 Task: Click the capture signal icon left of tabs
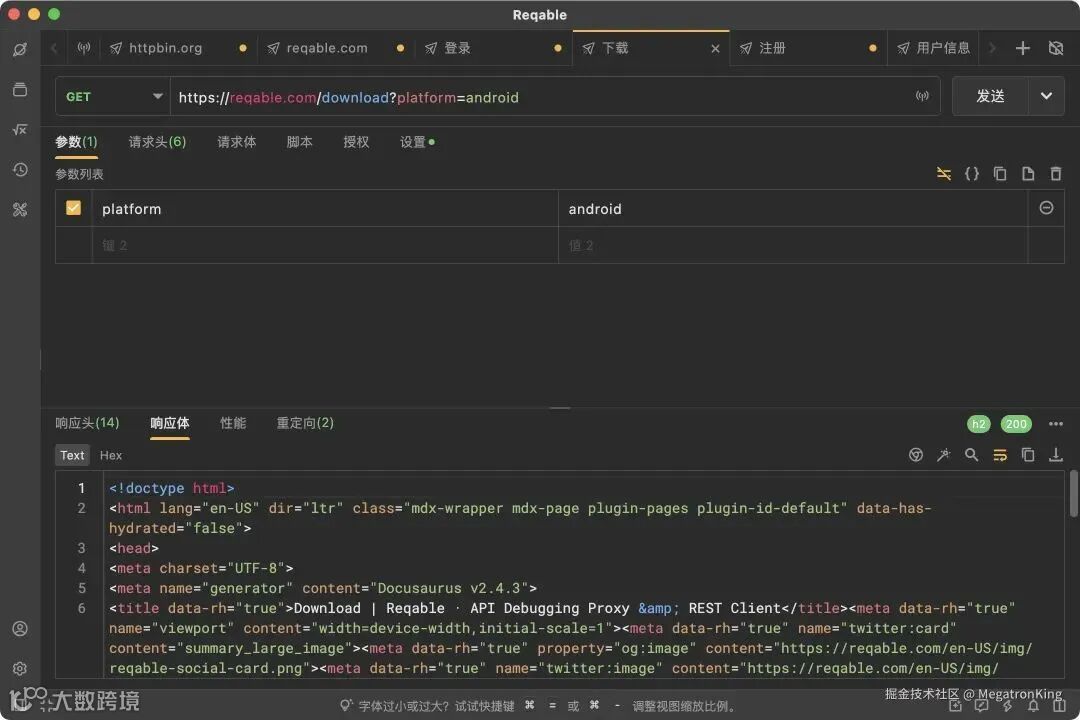click(83, 48)
